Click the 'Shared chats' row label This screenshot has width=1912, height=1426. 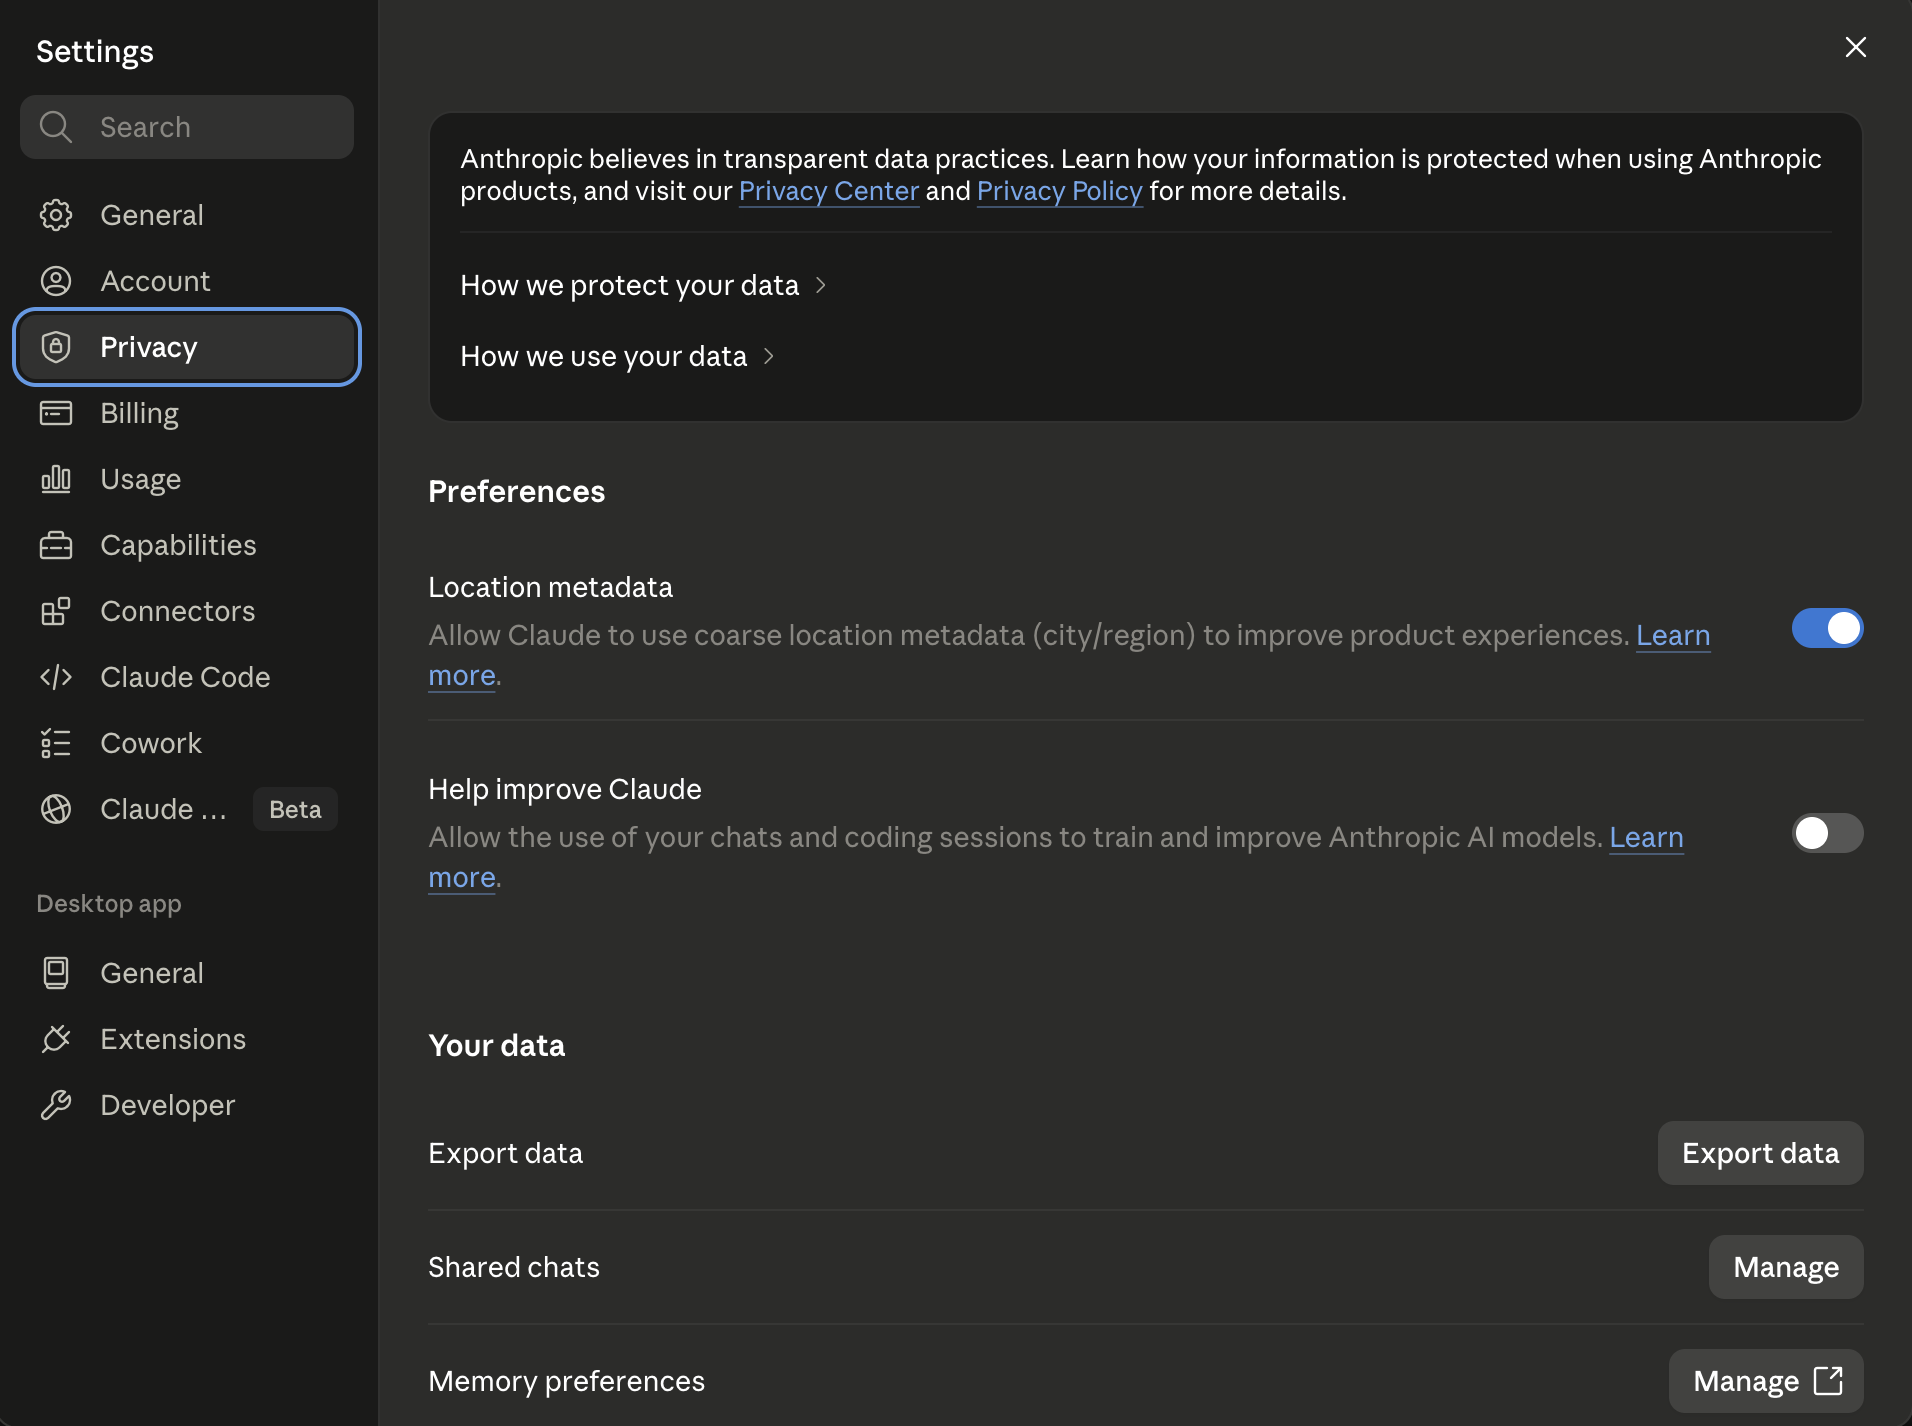click(514, 1267)
